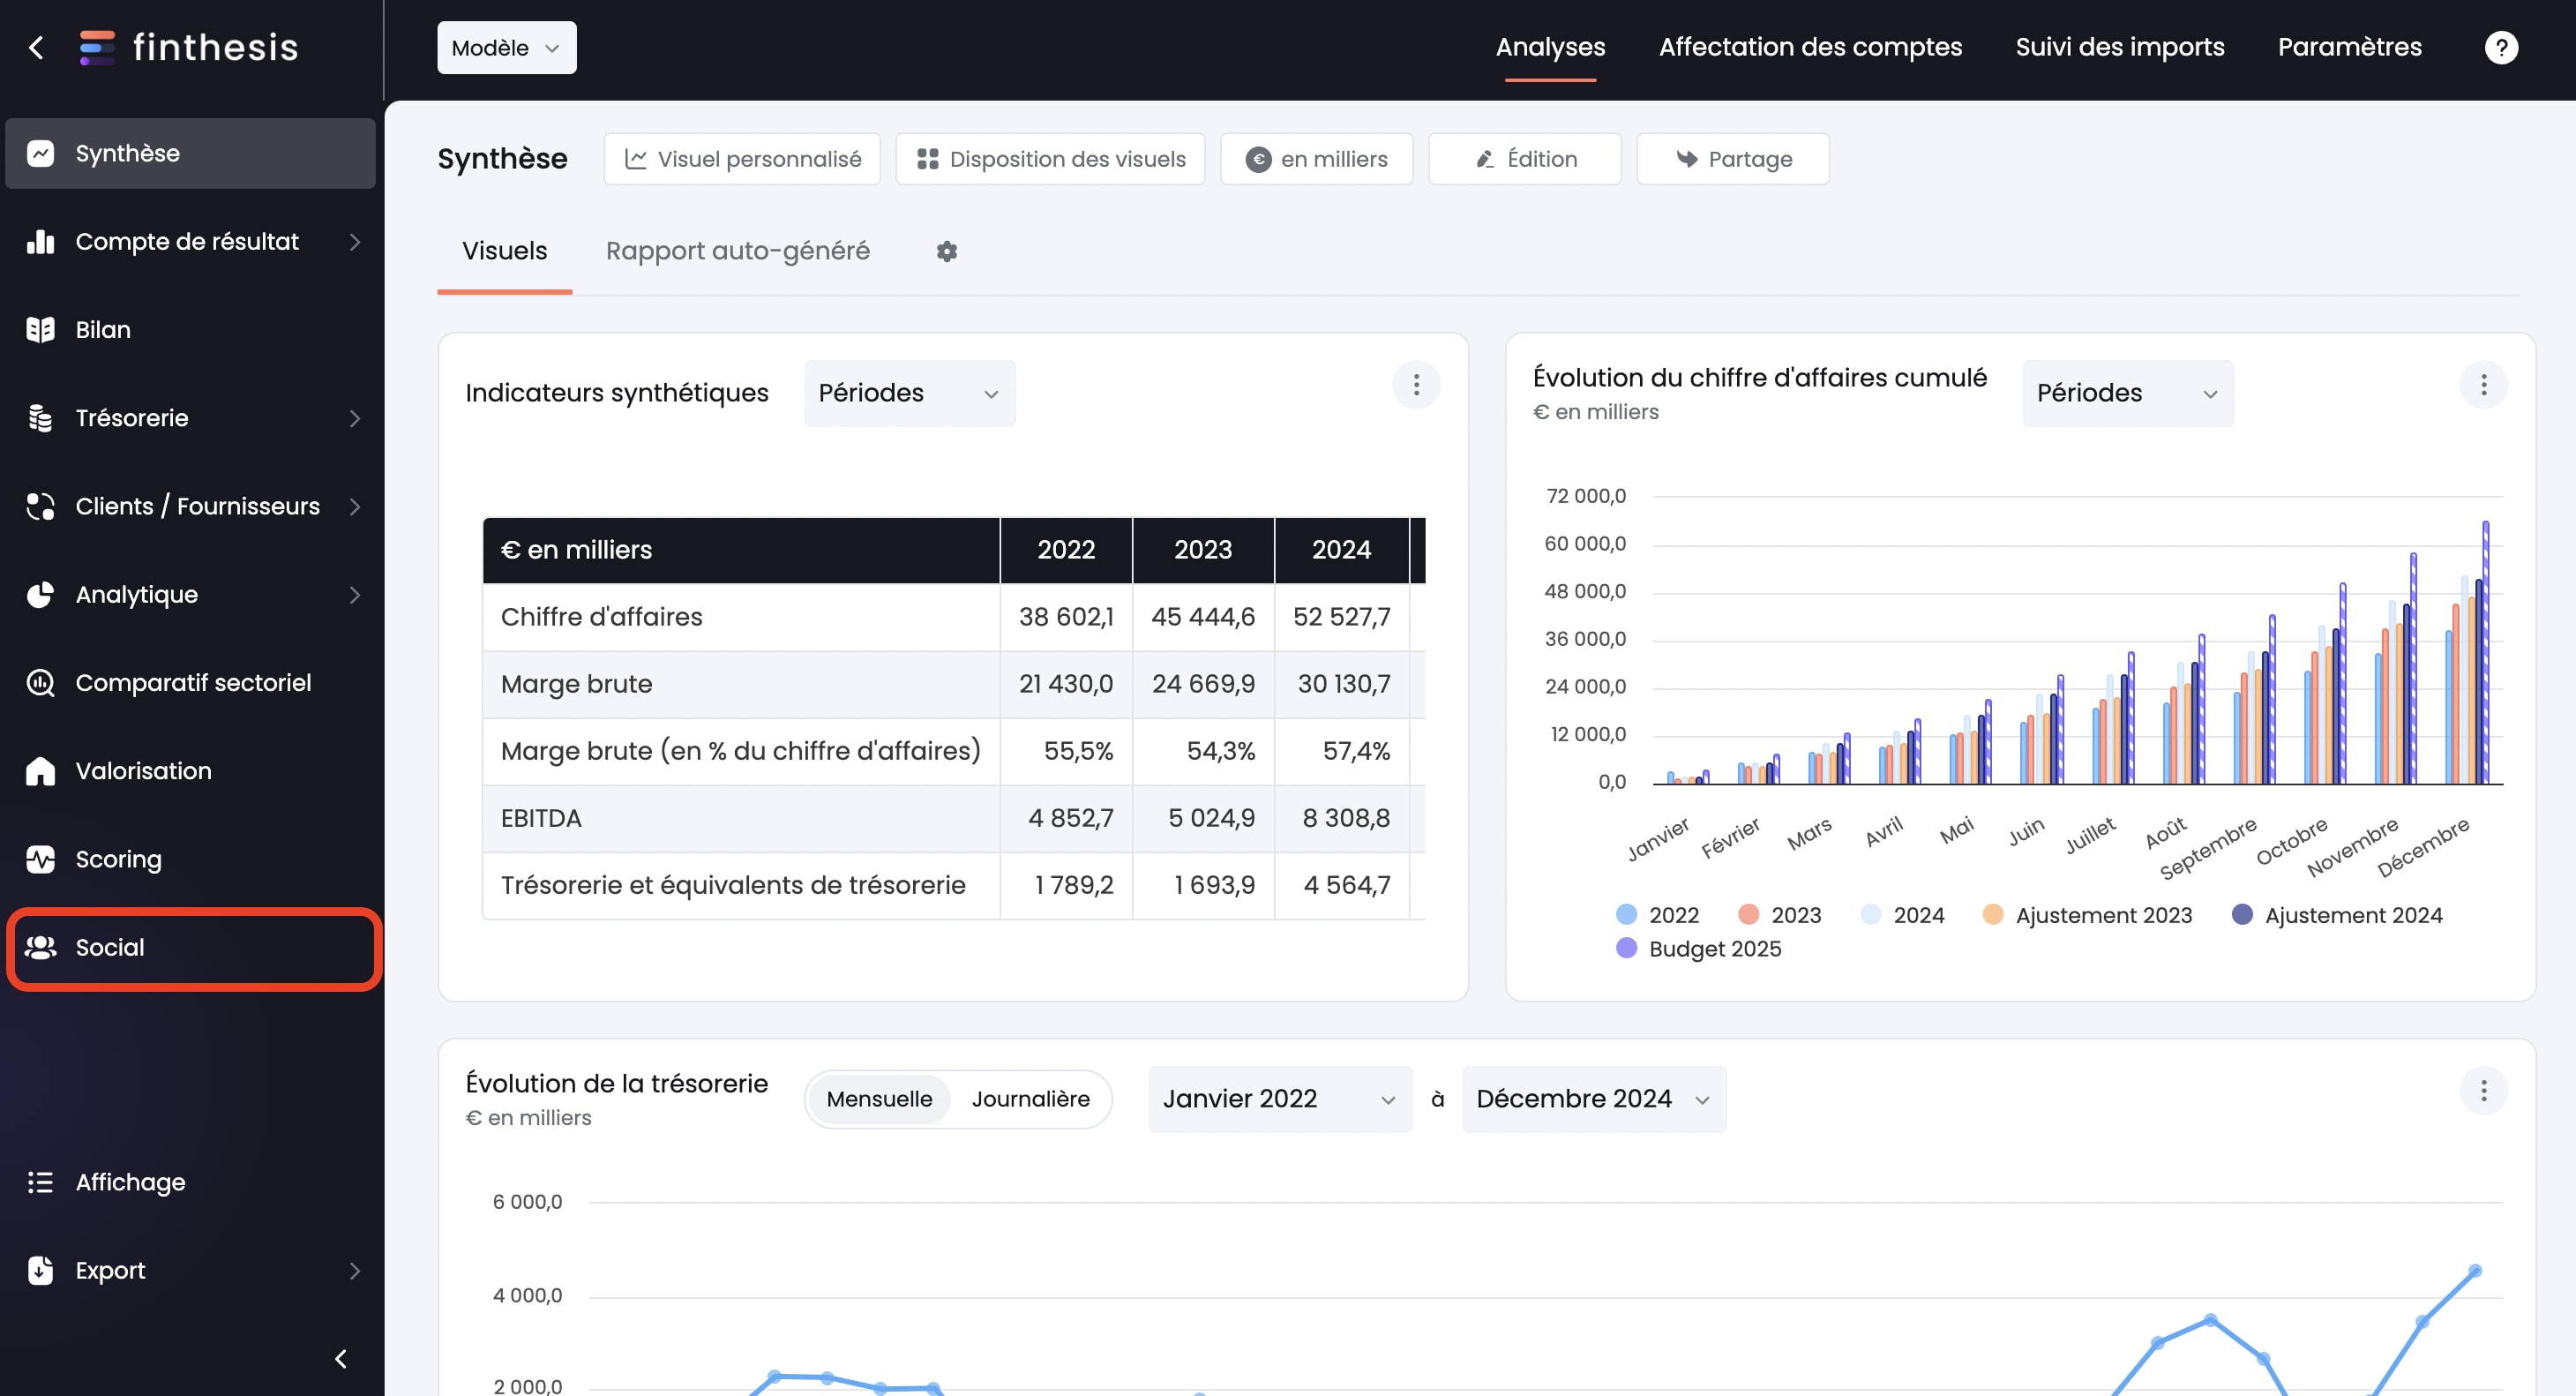Click the Export file icon
The height and width of the screenshot is (1396, 2576).
[x=40, y=1270]
